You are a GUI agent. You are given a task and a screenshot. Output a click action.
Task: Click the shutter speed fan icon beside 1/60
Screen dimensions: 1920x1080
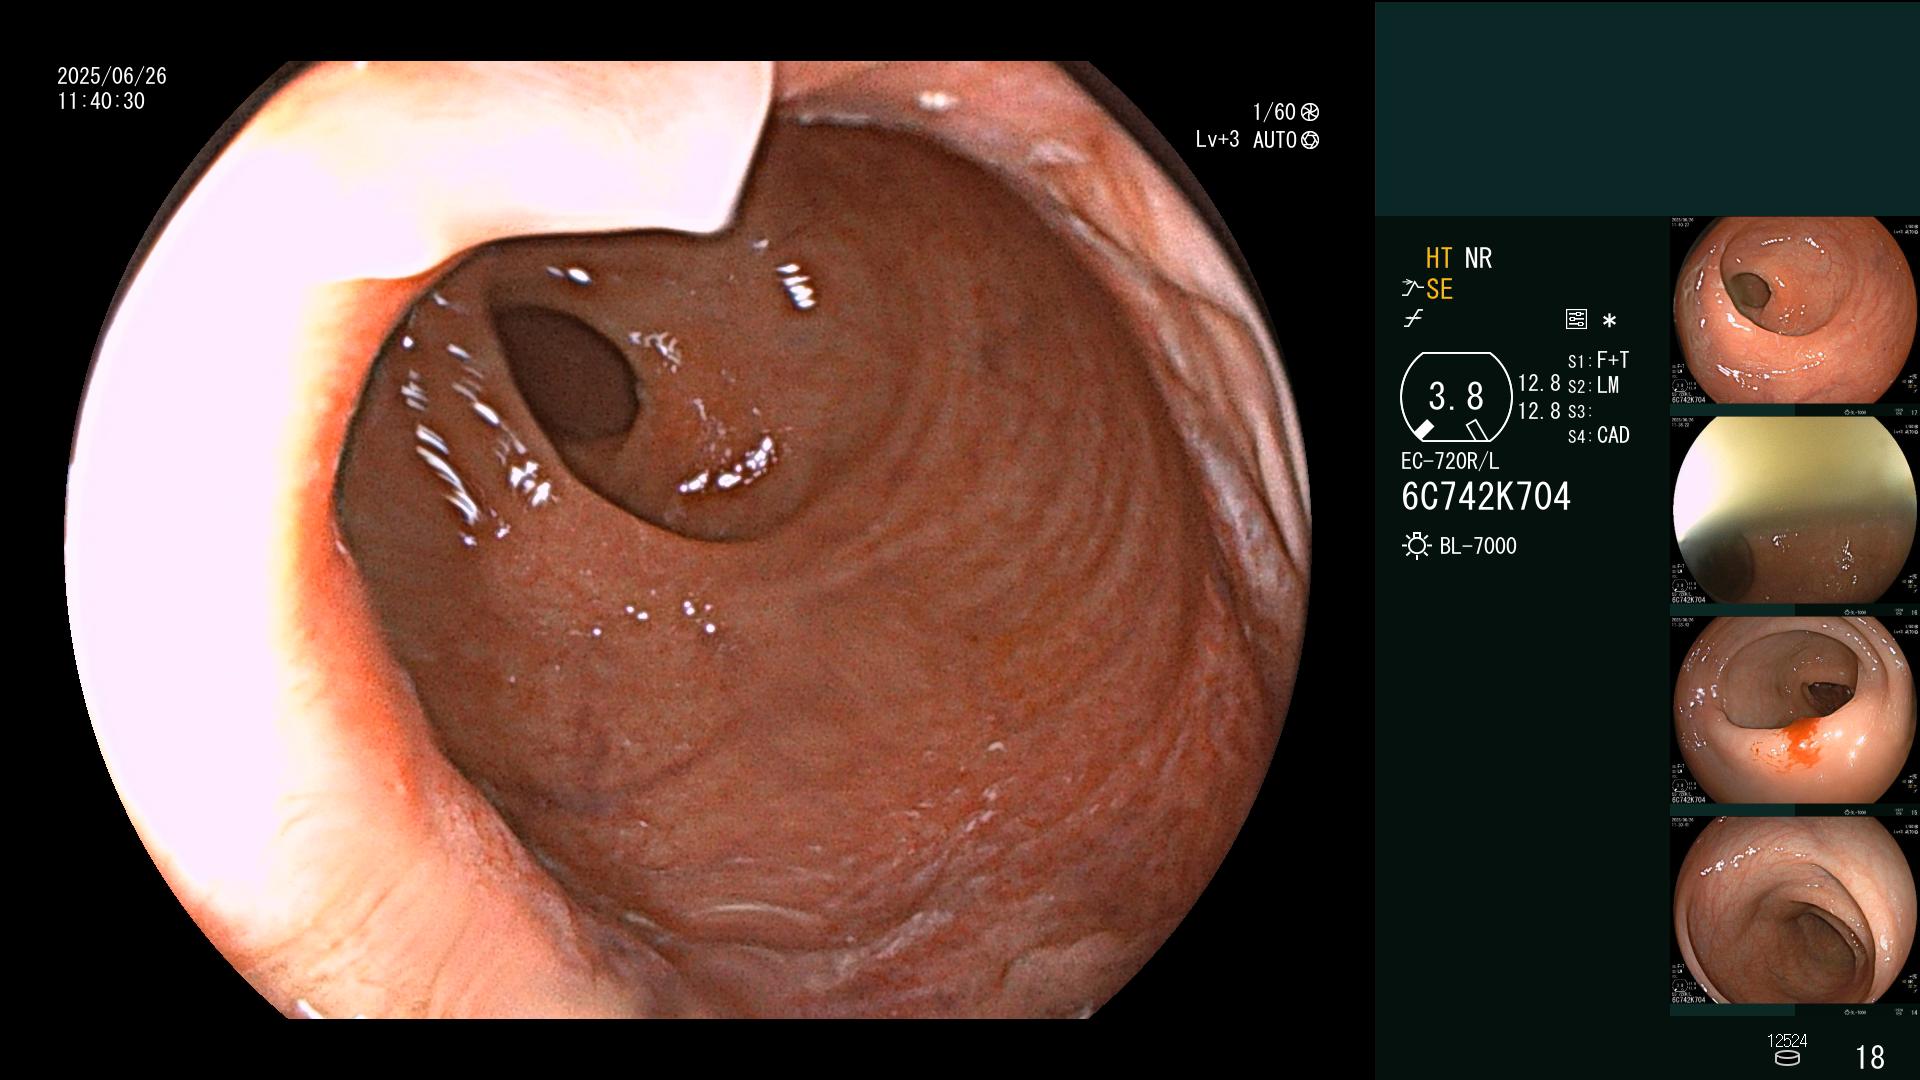click(x=1310, y=112)
